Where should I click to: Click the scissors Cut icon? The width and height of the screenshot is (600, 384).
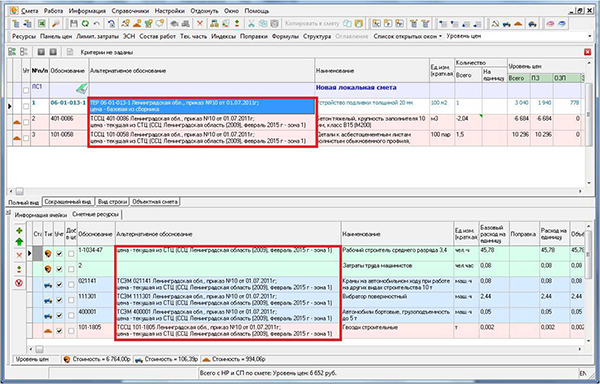click(x=251, y=24)
